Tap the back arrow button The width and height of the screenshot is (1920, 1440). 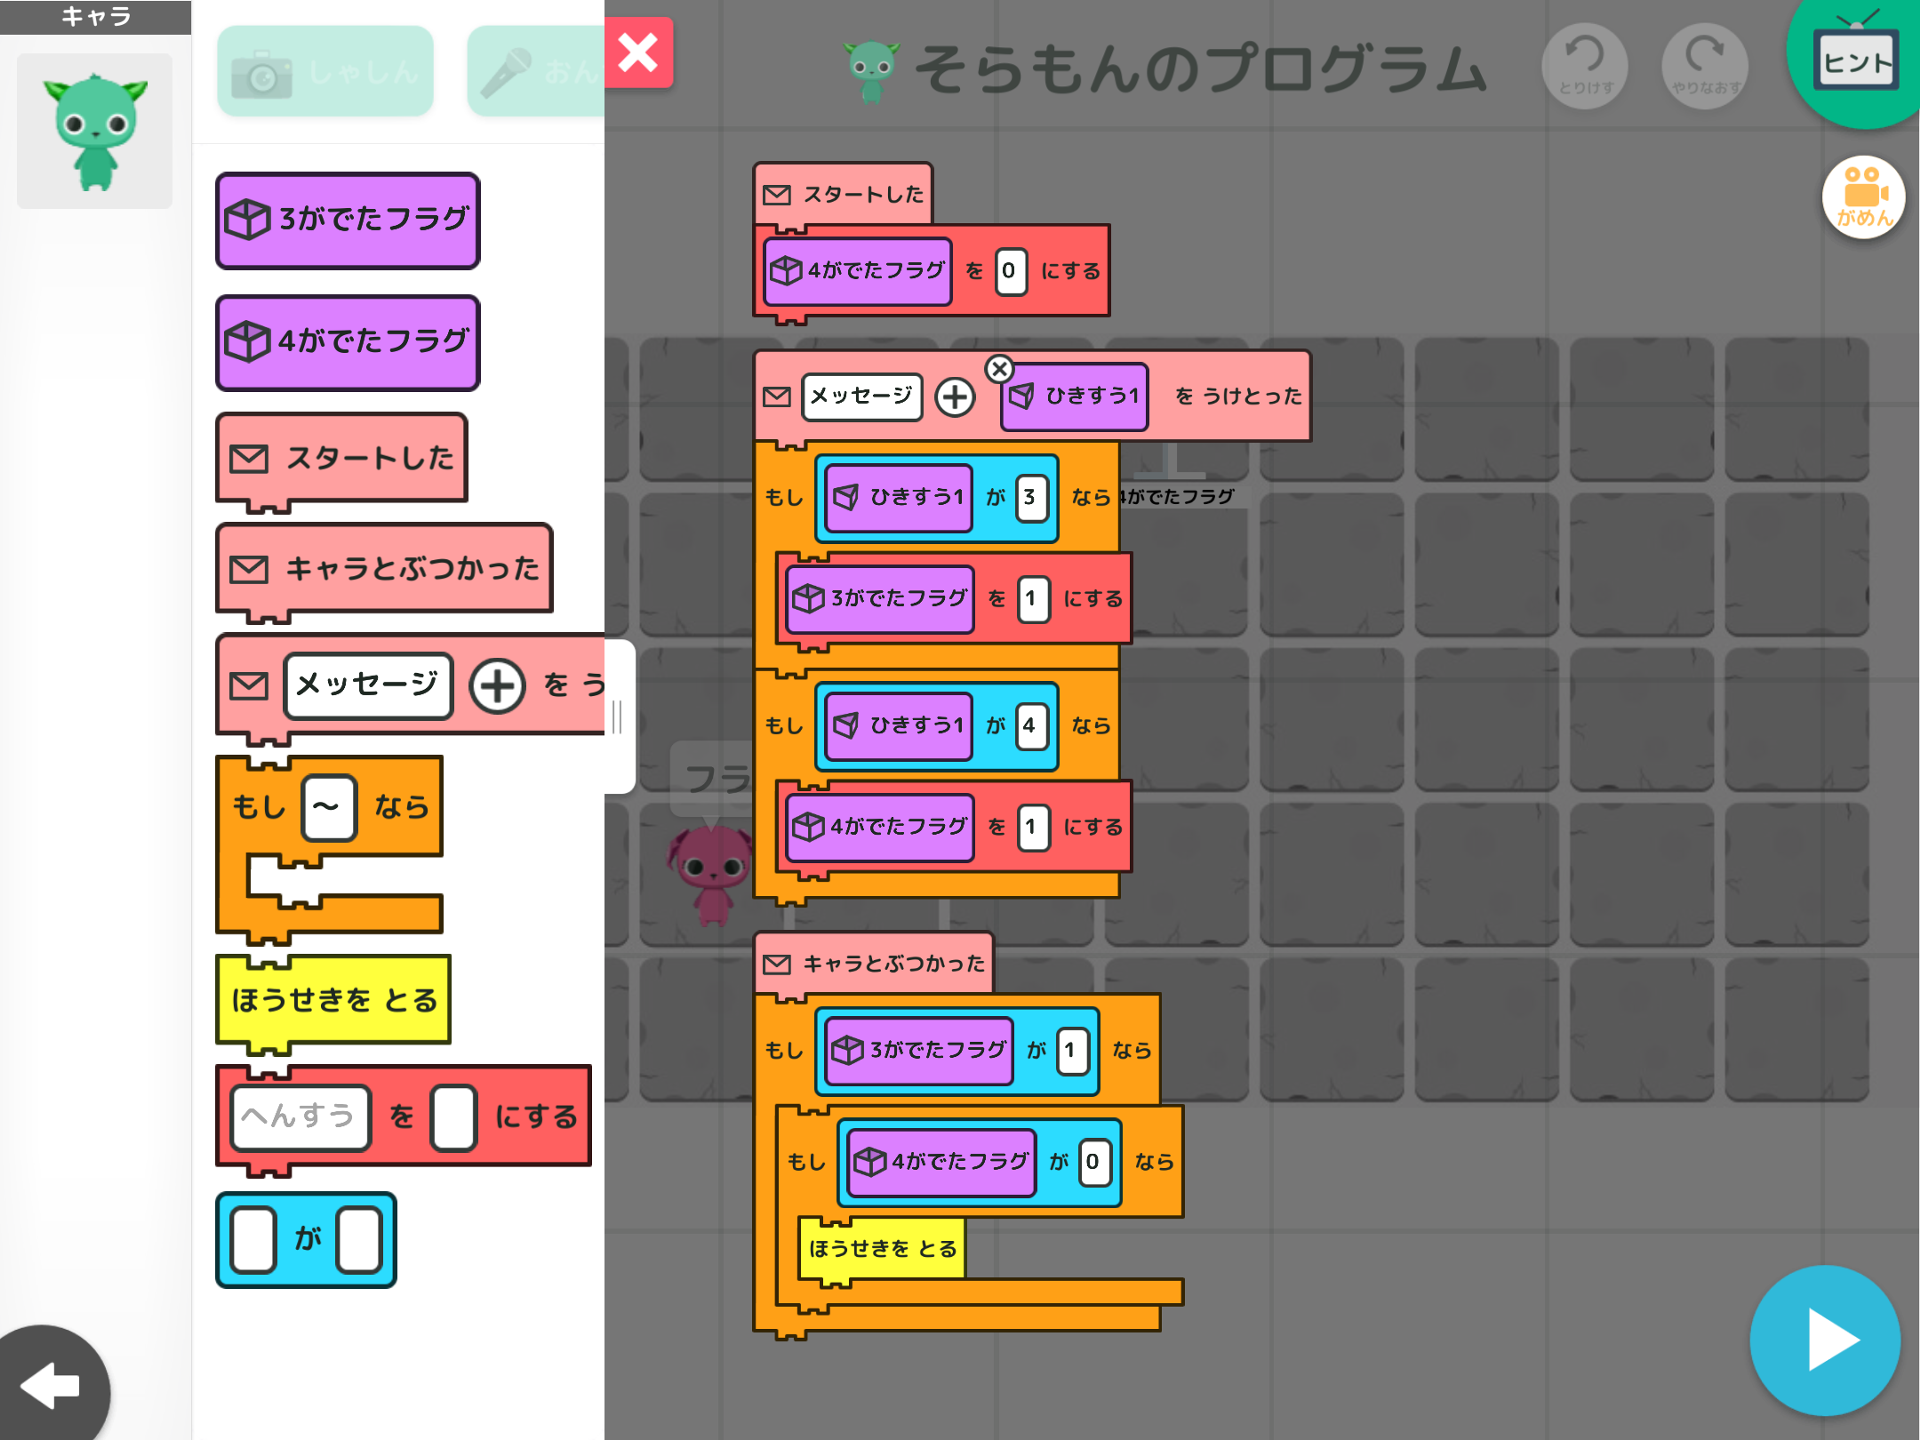[x=50, y=1386]
